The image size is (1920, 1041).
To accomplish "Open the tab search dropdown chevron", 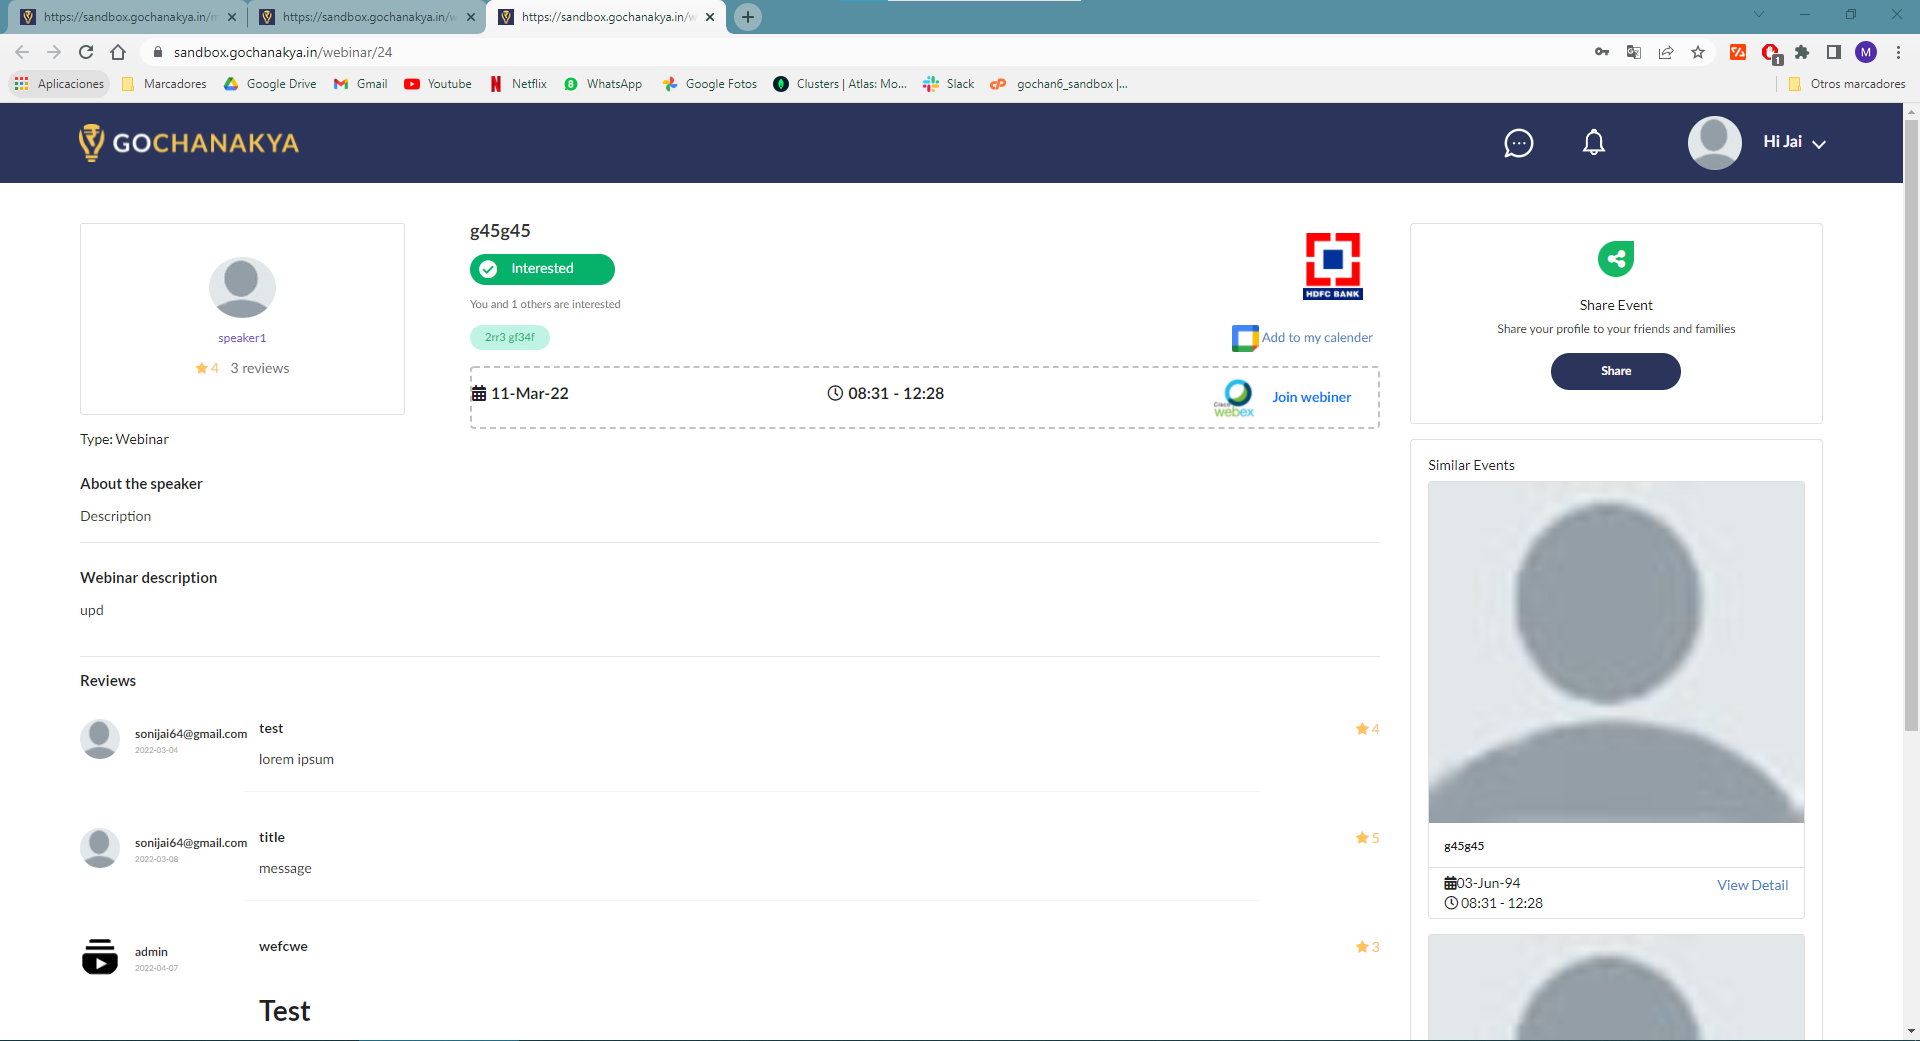I will tap(1758, 14).
